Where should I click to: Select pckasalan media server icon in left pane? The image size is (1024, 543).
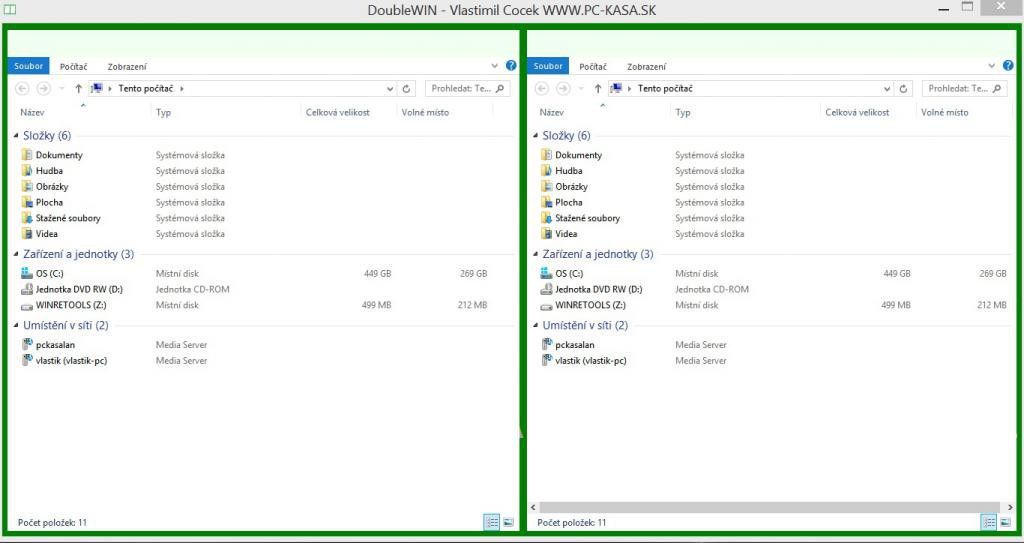pos(27,344)
